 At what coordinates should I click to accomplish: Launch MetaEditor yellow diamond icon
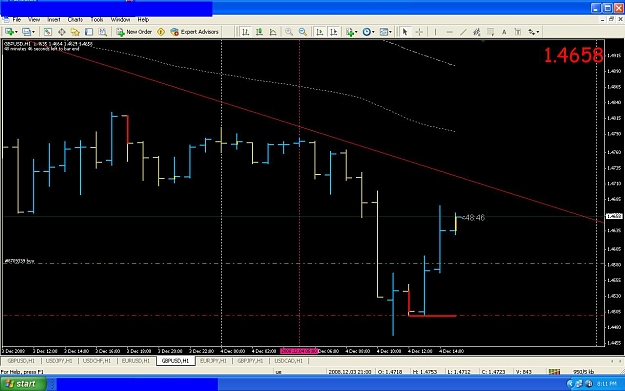click(161, 32)
